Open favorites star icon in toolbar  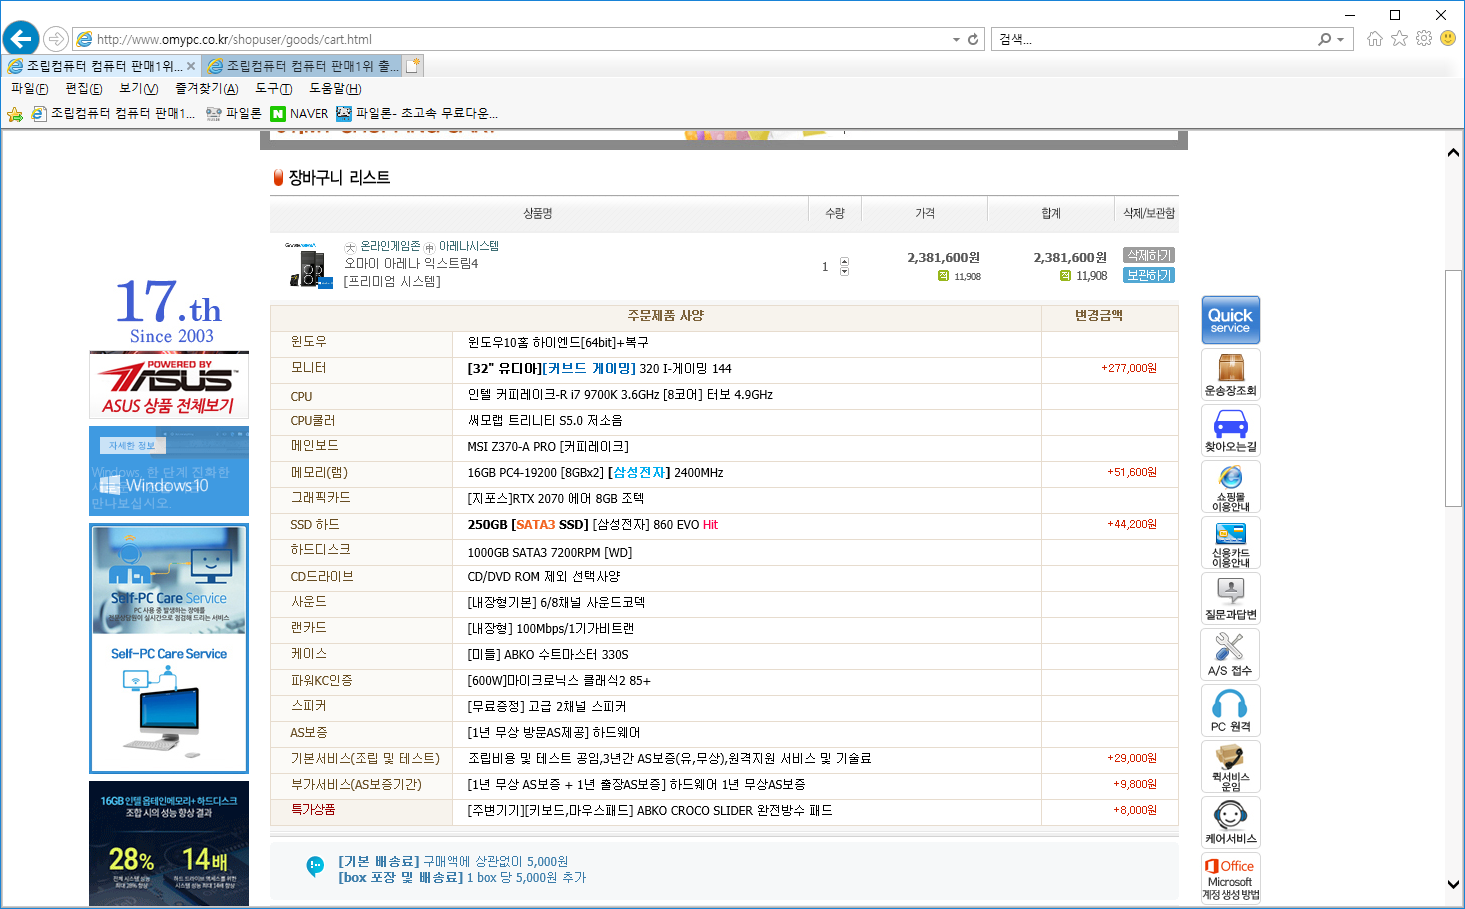[x=1399, y=38]
